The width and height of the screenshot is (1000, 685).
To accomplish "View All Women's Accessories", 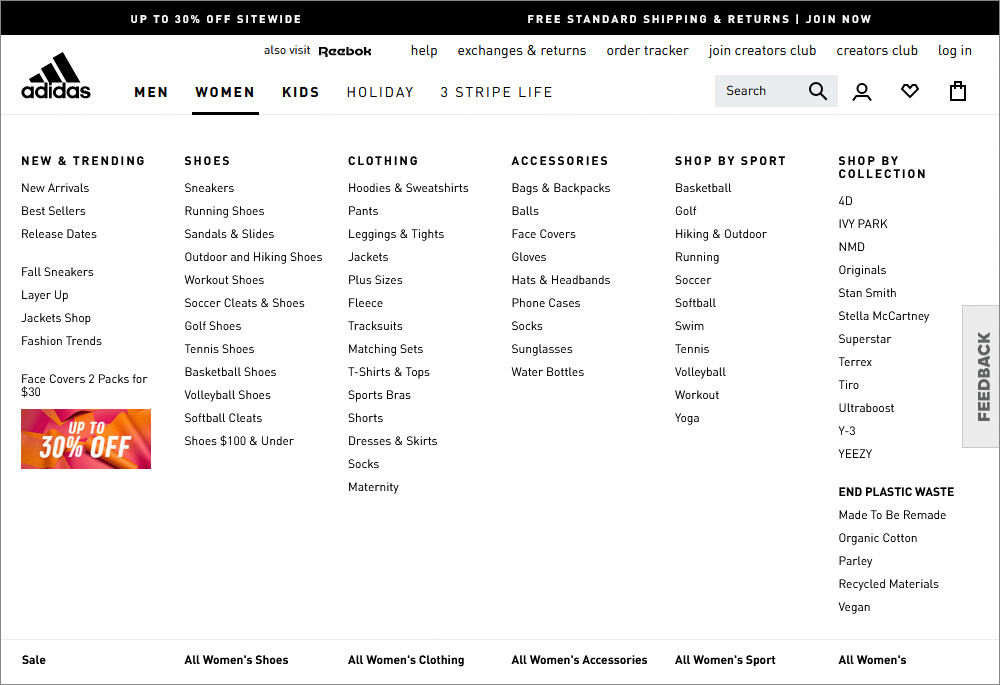I will click(579, 660).
